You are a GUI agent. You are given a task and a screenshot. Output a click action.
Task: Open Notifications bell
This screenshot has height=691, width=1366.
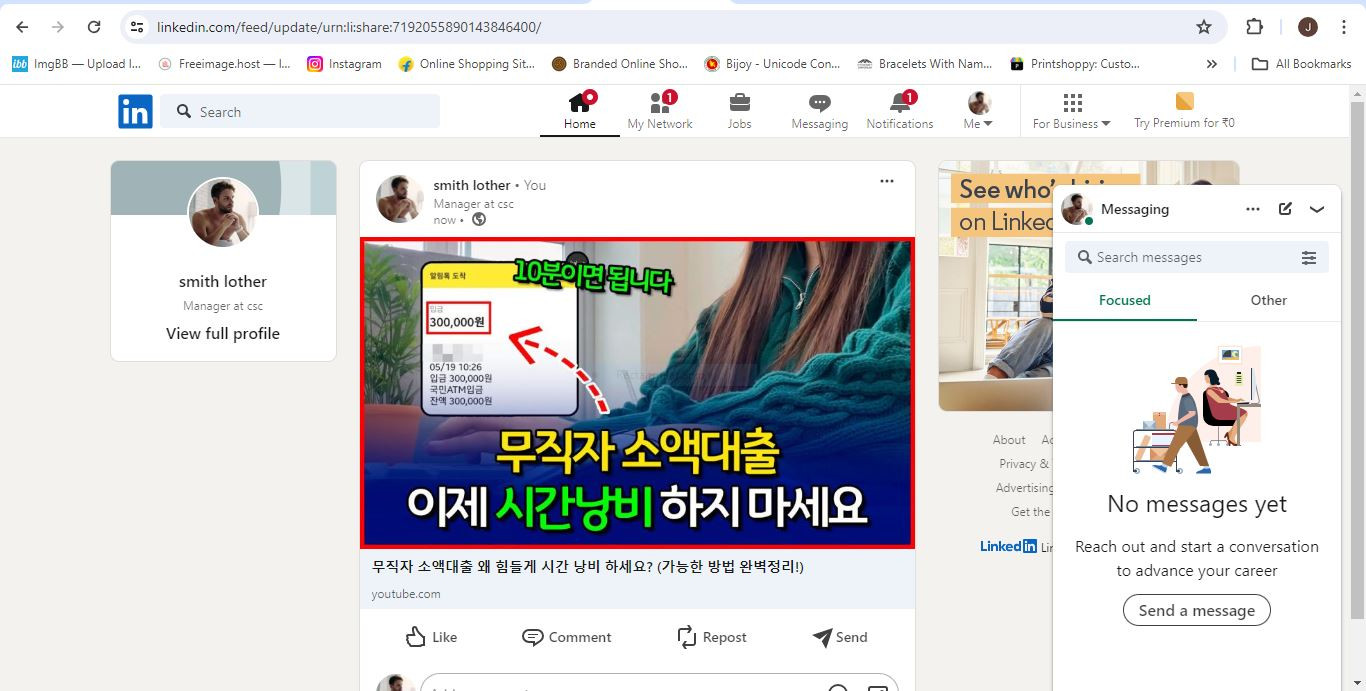(899, 110)
